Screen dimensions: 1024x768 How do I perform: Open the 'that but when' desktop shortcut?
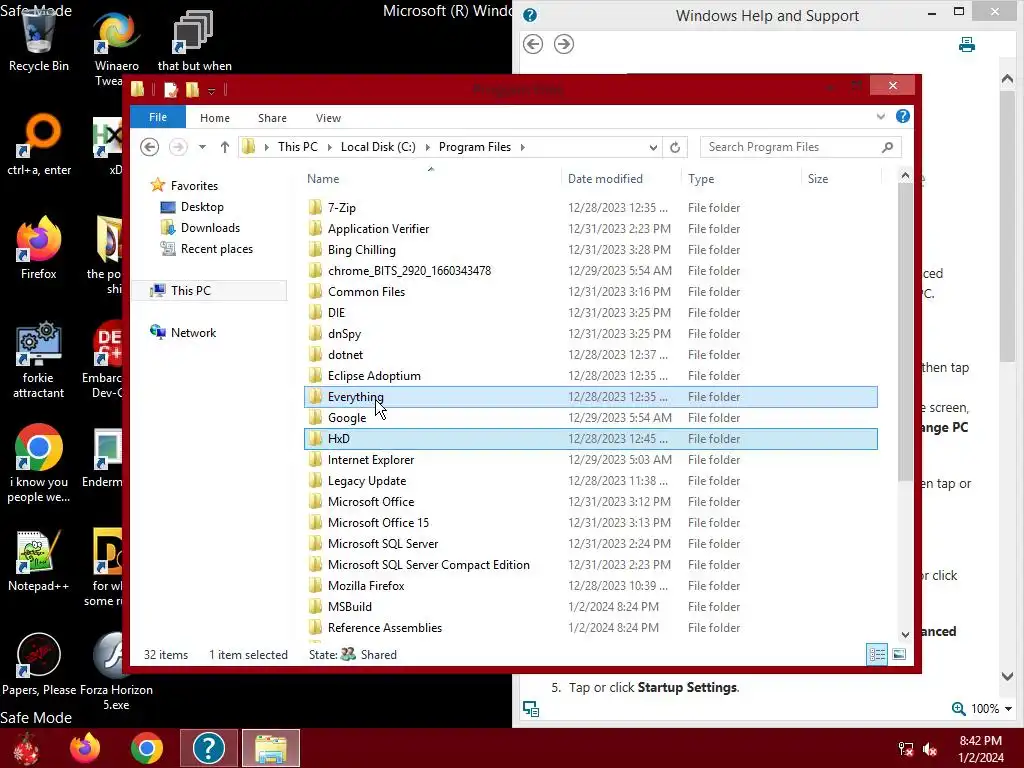click(x=194, y=39)
